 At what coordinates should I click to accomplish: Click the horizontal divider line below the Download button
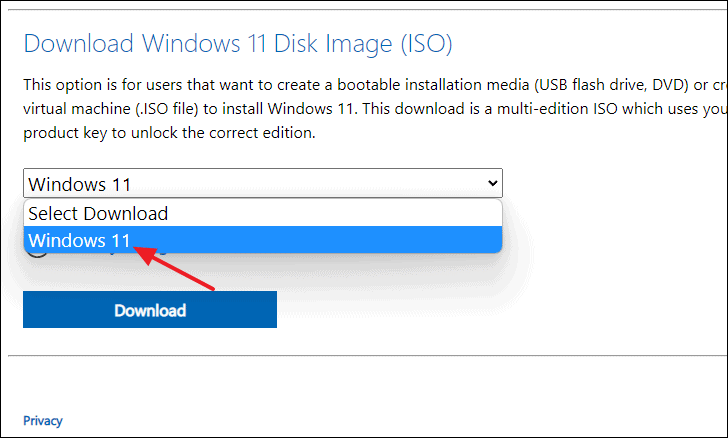pyautogui.click(x=368, y=356)
